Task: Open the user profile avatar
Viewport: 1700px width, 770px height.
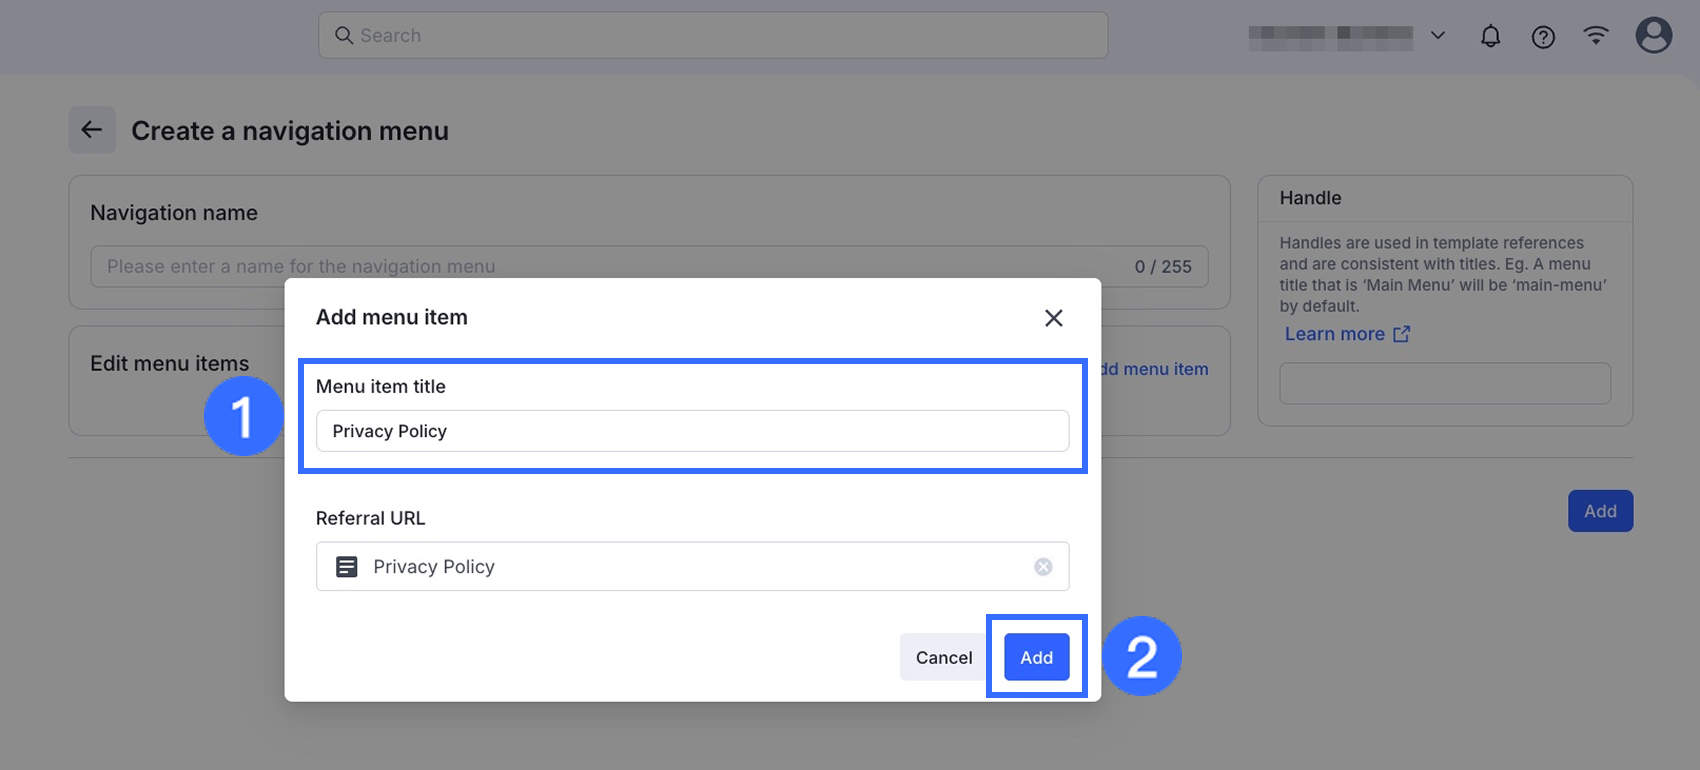Action: pyautogui.click(x=1653, y=36)
